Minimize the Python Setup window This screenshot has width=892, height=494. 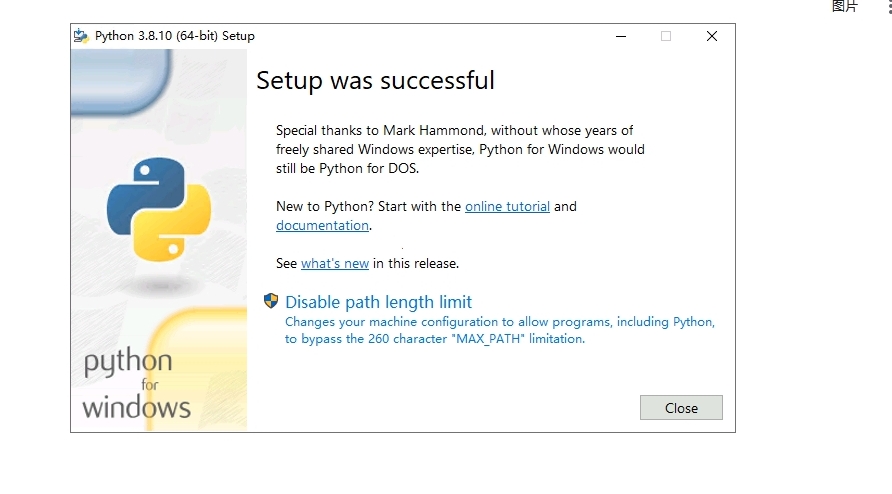point(620,36)
